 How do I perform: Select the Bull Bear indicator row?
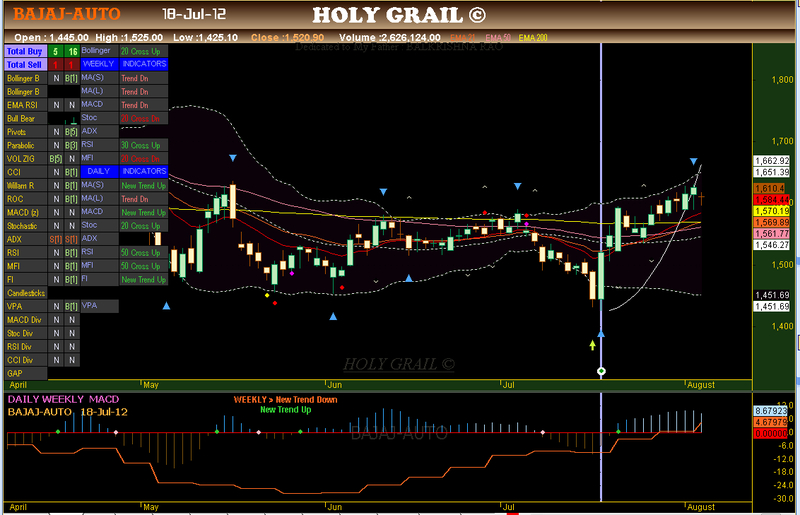(26, 118)
